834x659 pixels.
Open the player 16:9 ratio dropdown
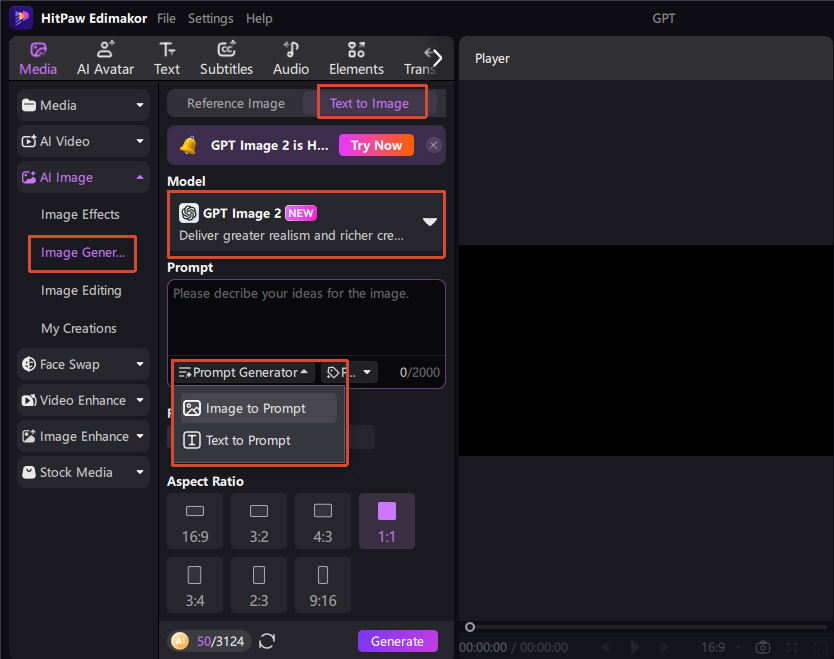coord(722,647)
